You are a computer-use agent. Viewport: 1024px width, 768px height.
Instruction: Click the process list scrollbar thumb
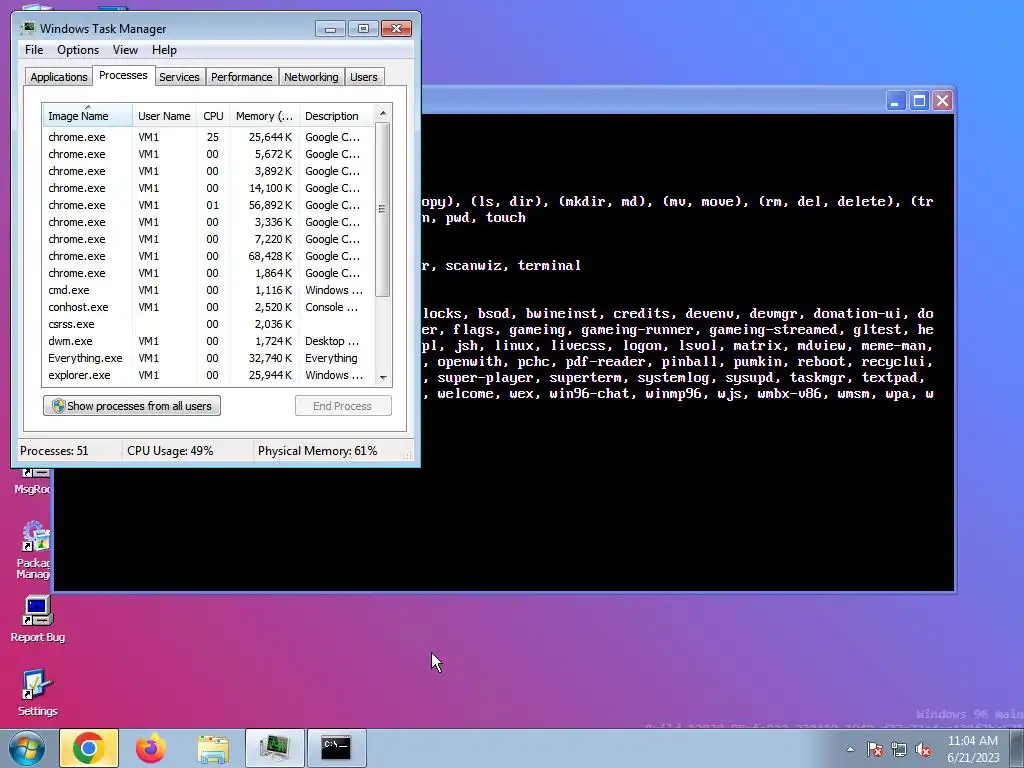[x=383, y=209]
